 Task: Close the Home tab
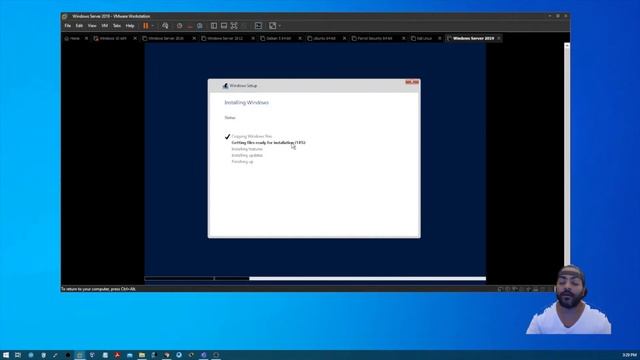86,38
